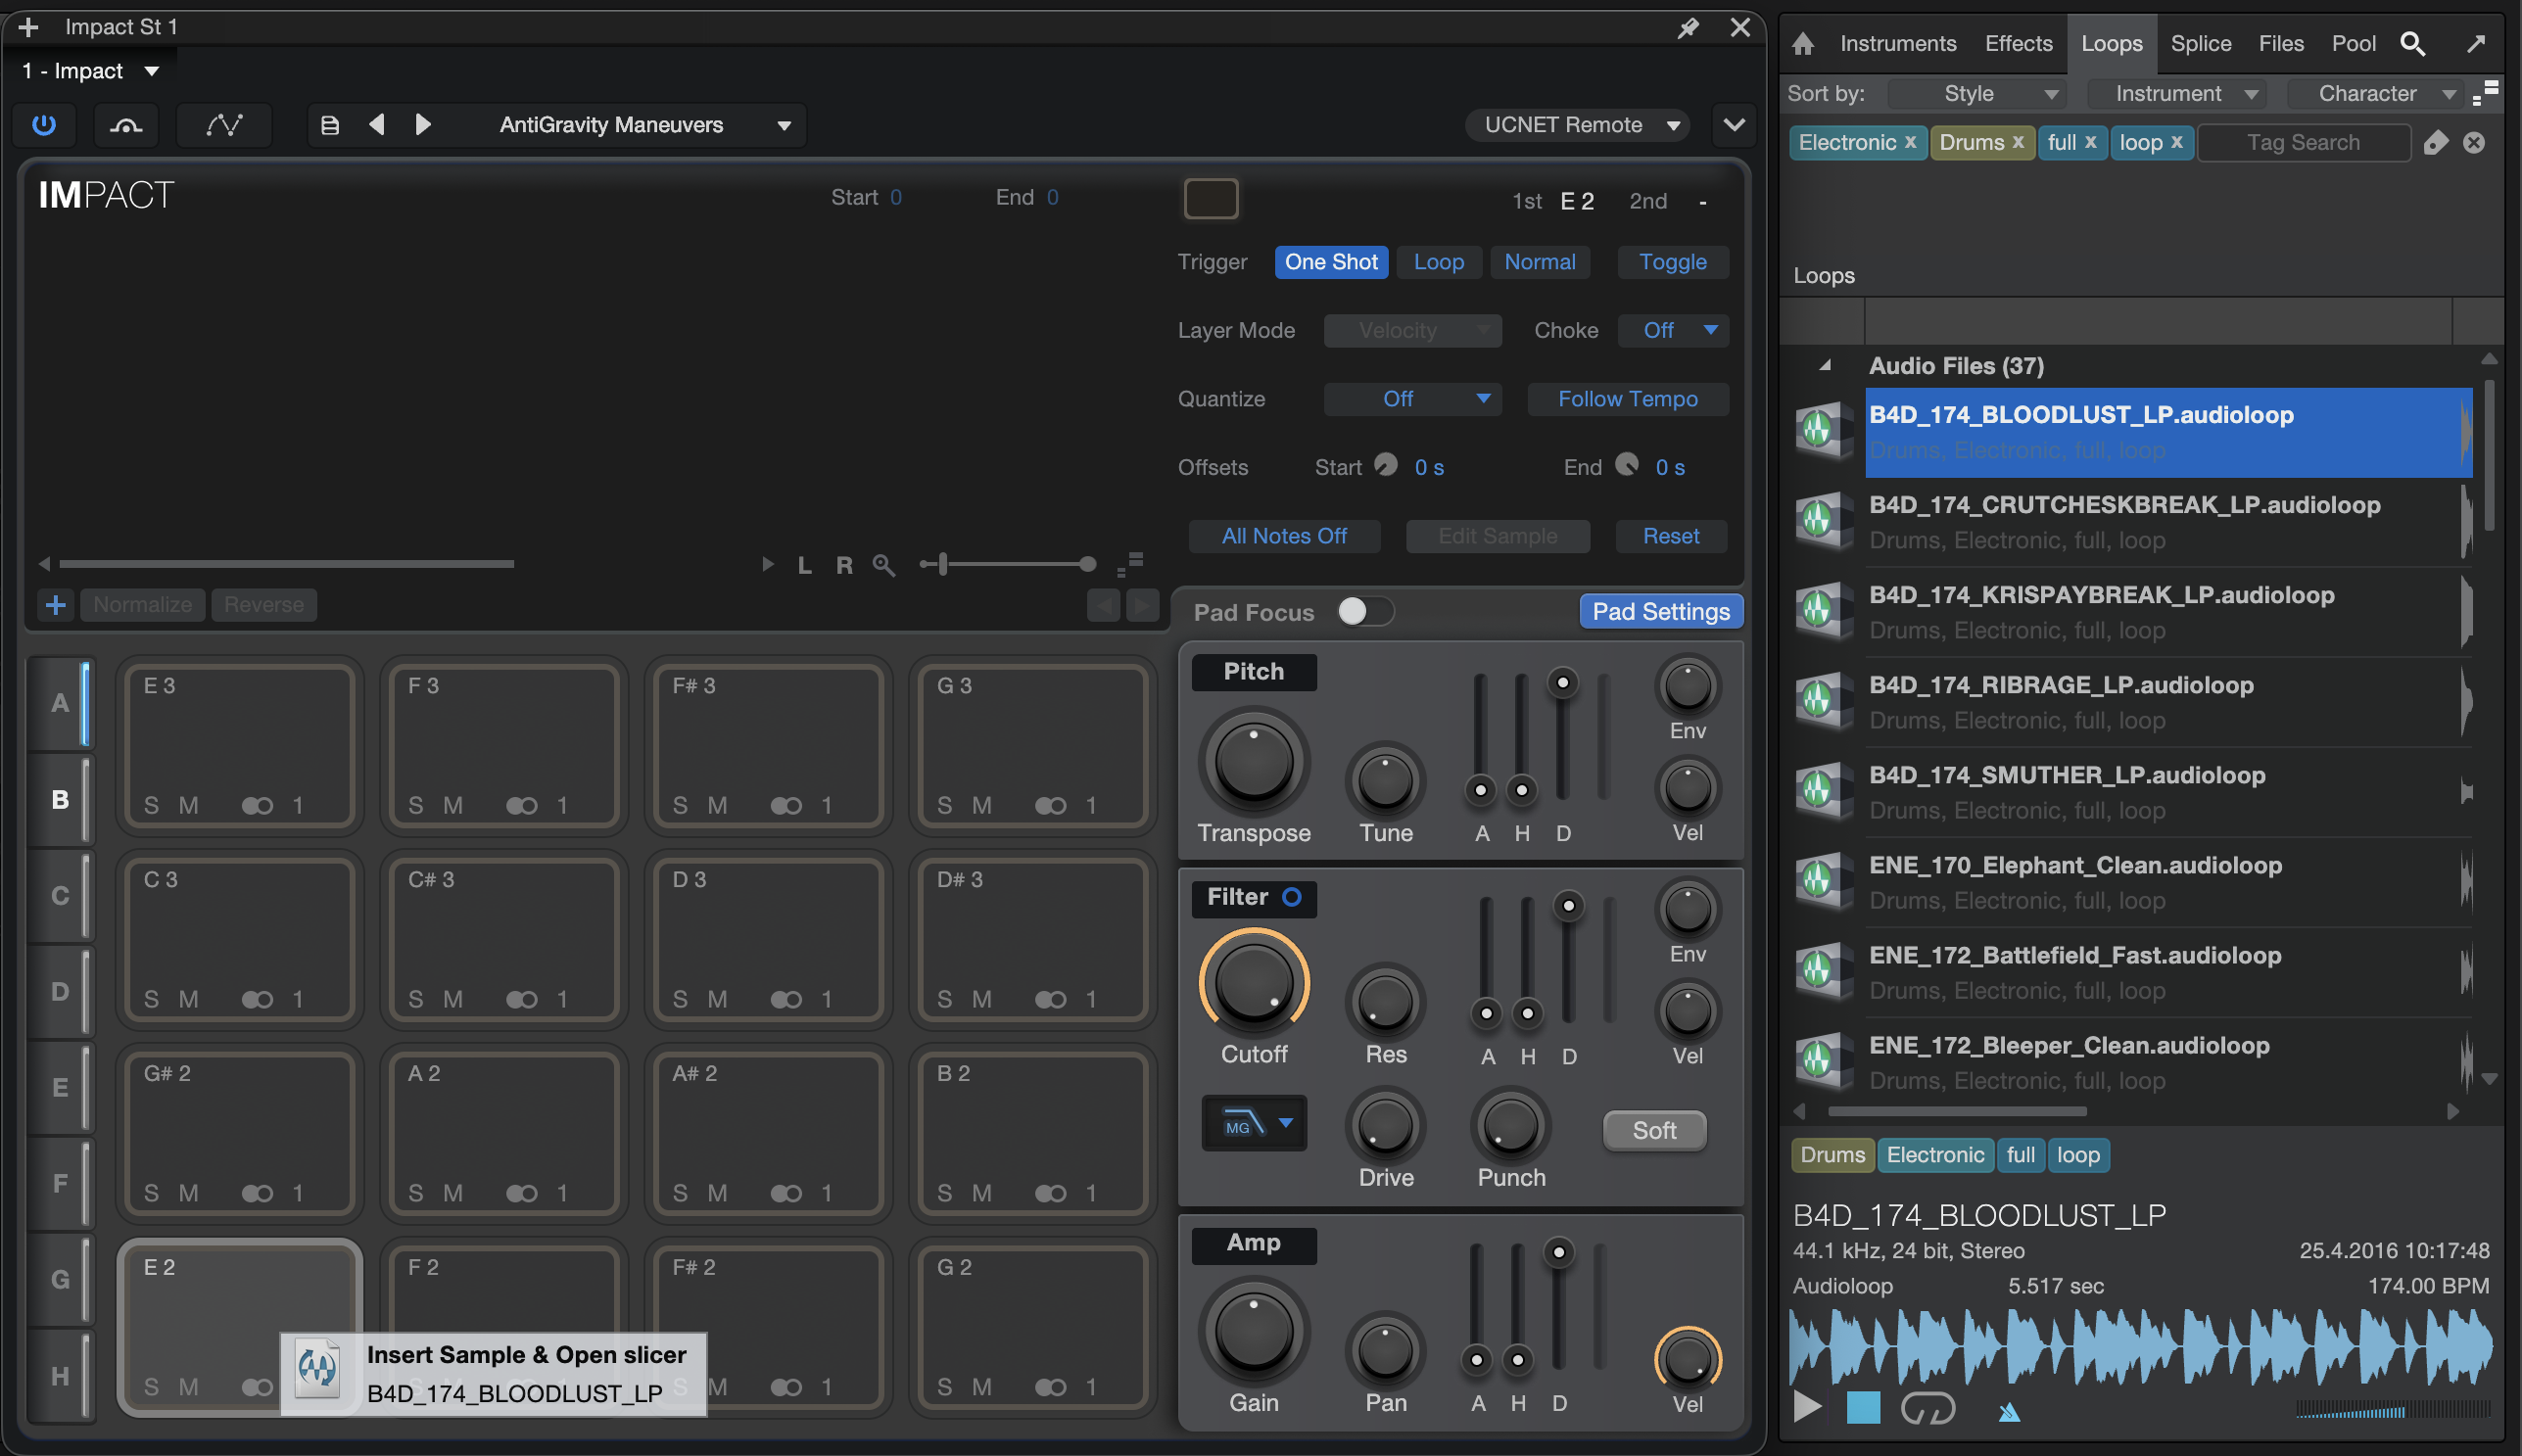This screenshot has width=2522, height=1456.
Task: Click the R channel button
Action: tap(844, 566)
